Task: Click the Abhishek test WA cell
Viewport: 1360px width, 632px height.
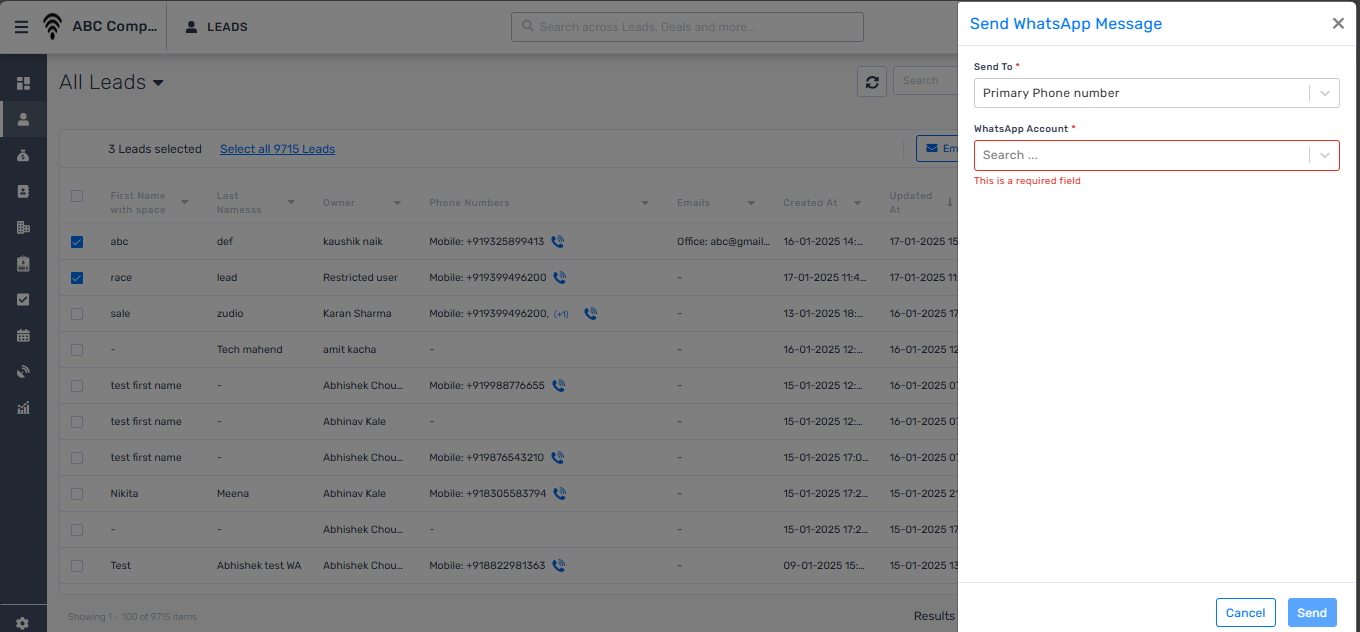Action: 259,566
